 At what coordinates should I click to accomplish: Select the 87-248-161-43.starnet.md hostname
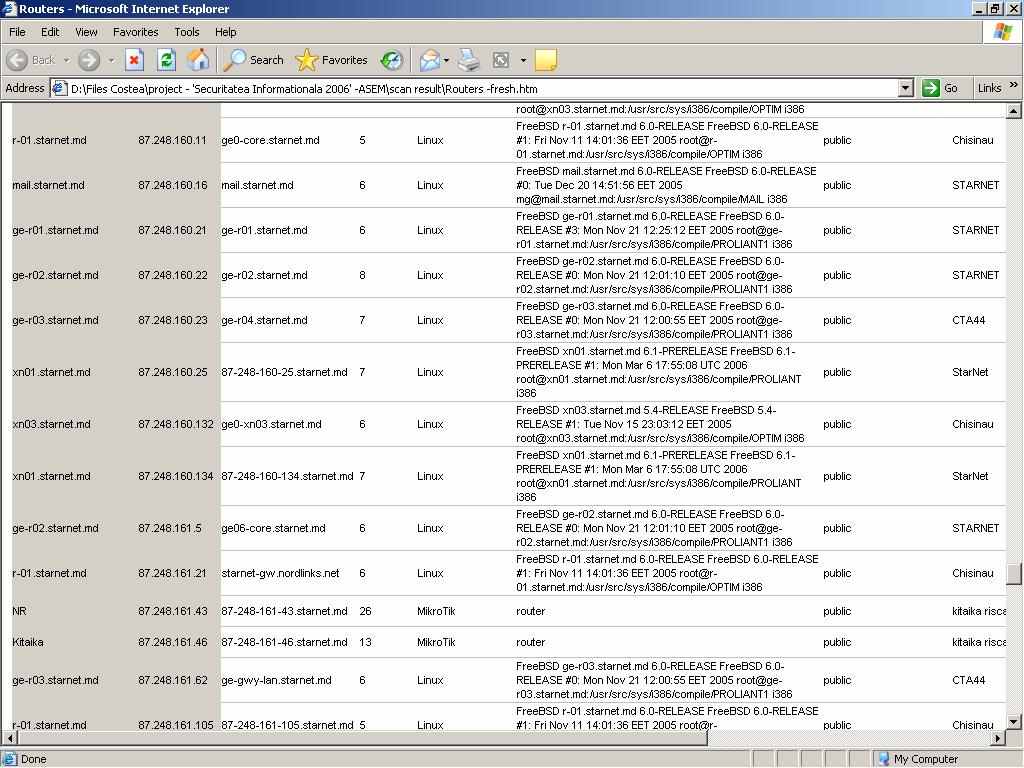point(285,611)
